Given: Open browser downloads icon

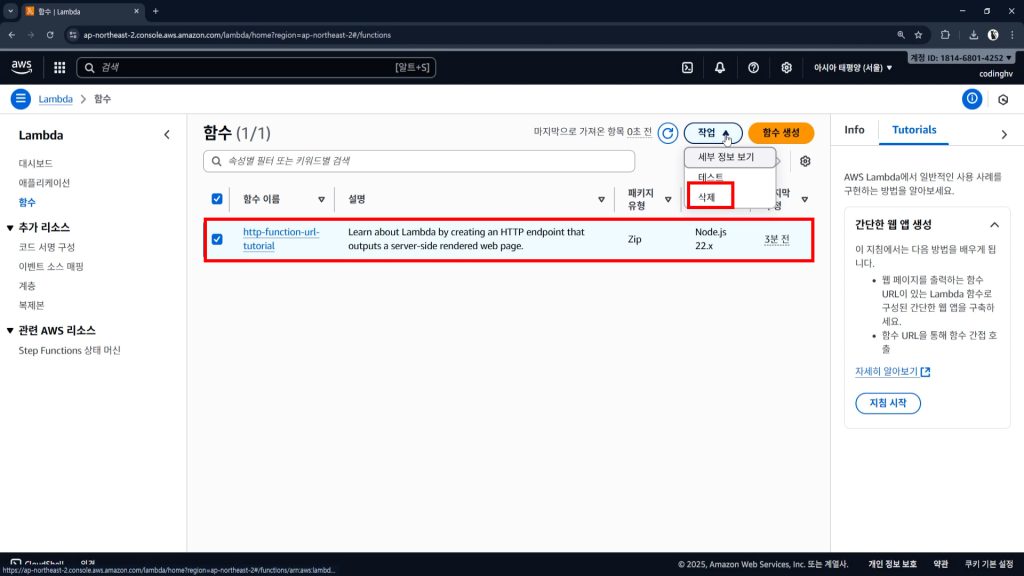Looking at the screenshot, I should click(973, 35).
